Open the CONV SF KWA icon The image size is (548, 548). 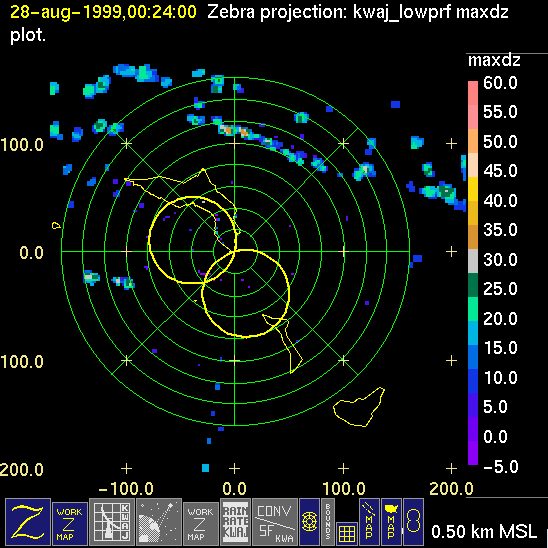coord(275,522)
